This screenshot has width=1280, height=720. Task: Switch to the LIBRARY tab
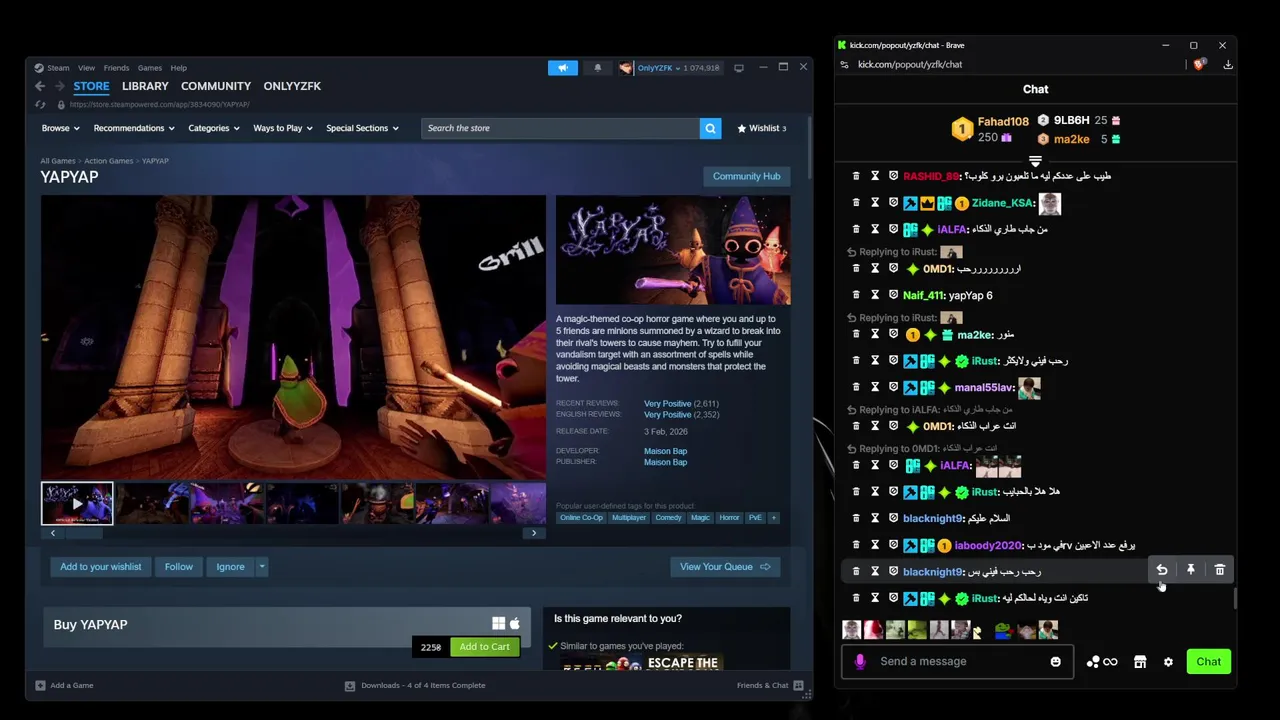point(145,86)
